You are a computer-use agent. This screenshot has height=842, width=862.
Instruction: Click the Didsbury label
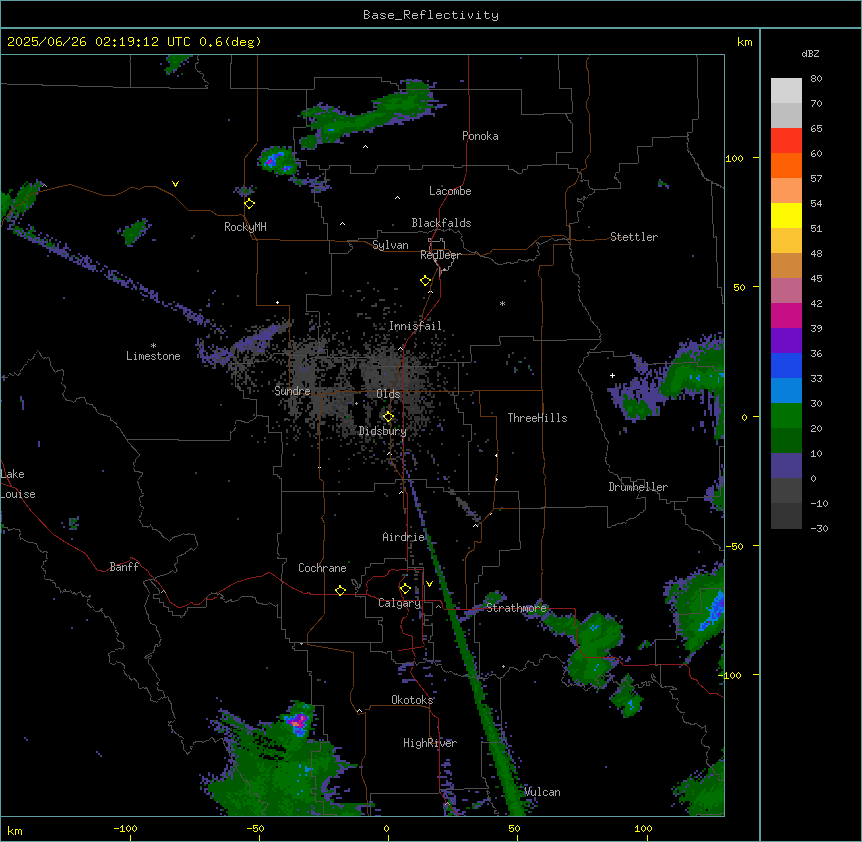point(383,431)
